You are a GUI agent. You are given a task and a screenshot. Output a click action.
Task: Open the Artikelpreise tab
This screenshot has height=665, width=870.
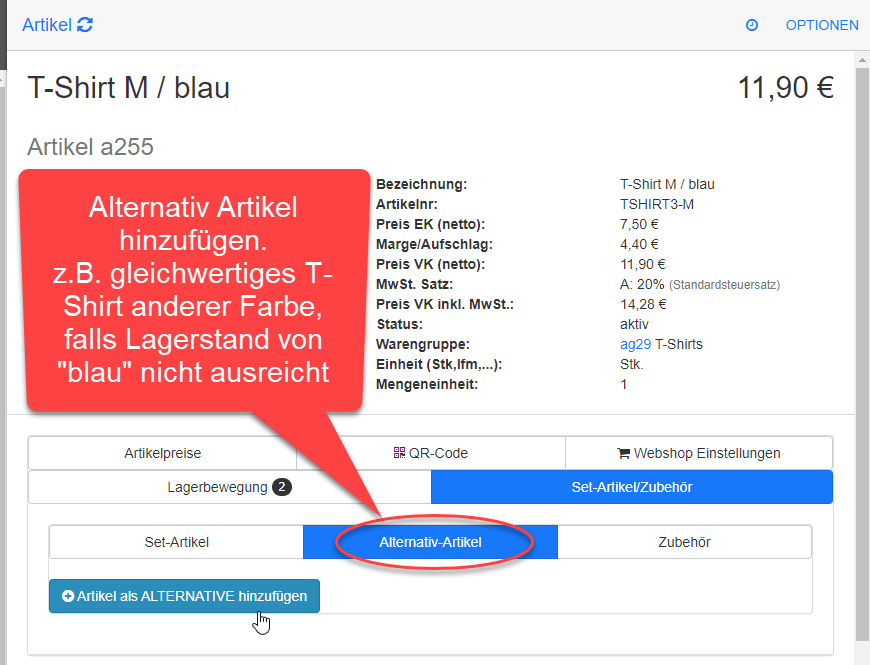163,453
